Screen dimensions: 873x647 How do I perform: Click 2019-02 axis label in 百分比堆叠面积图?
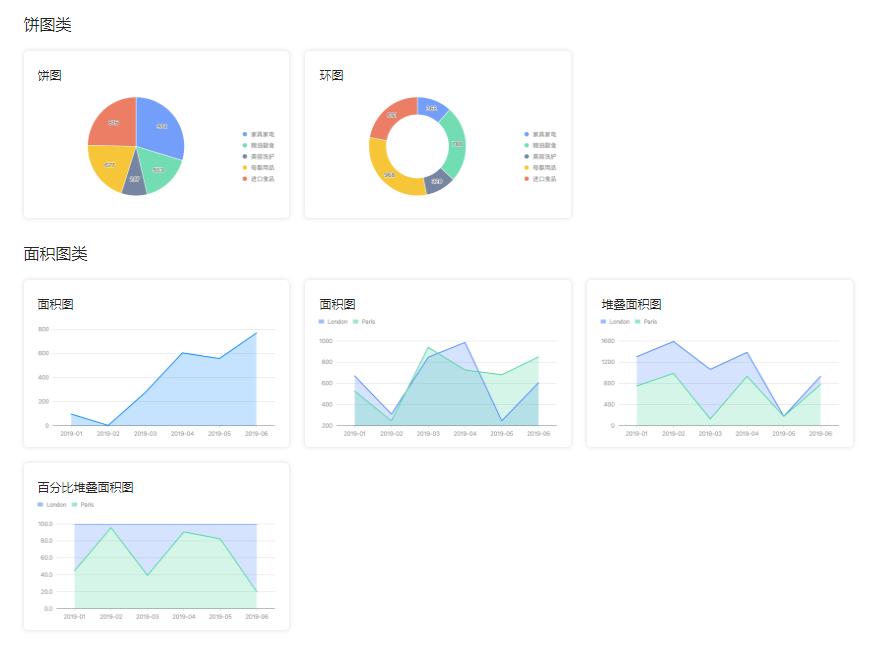[111, 617]
